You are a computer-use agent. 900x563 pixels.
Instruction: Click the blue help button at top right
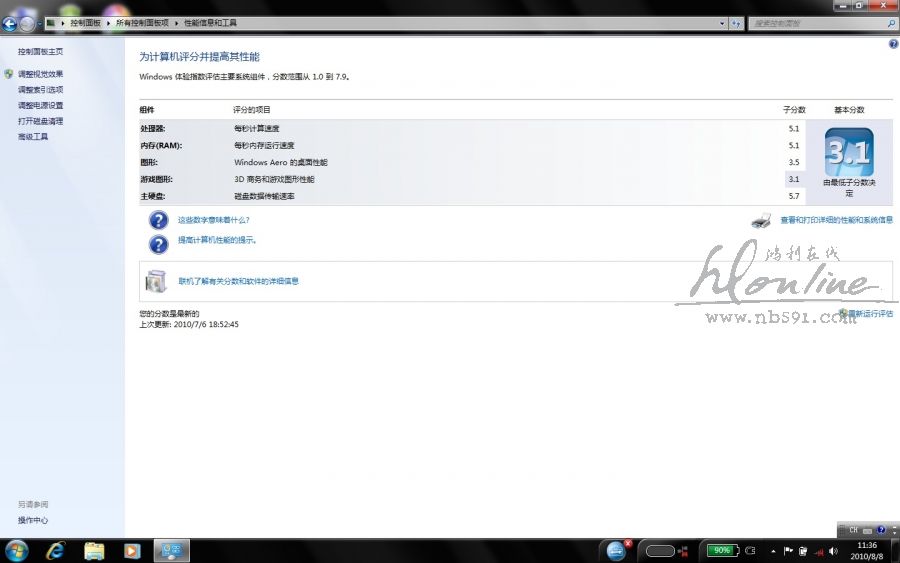(893, 44)
